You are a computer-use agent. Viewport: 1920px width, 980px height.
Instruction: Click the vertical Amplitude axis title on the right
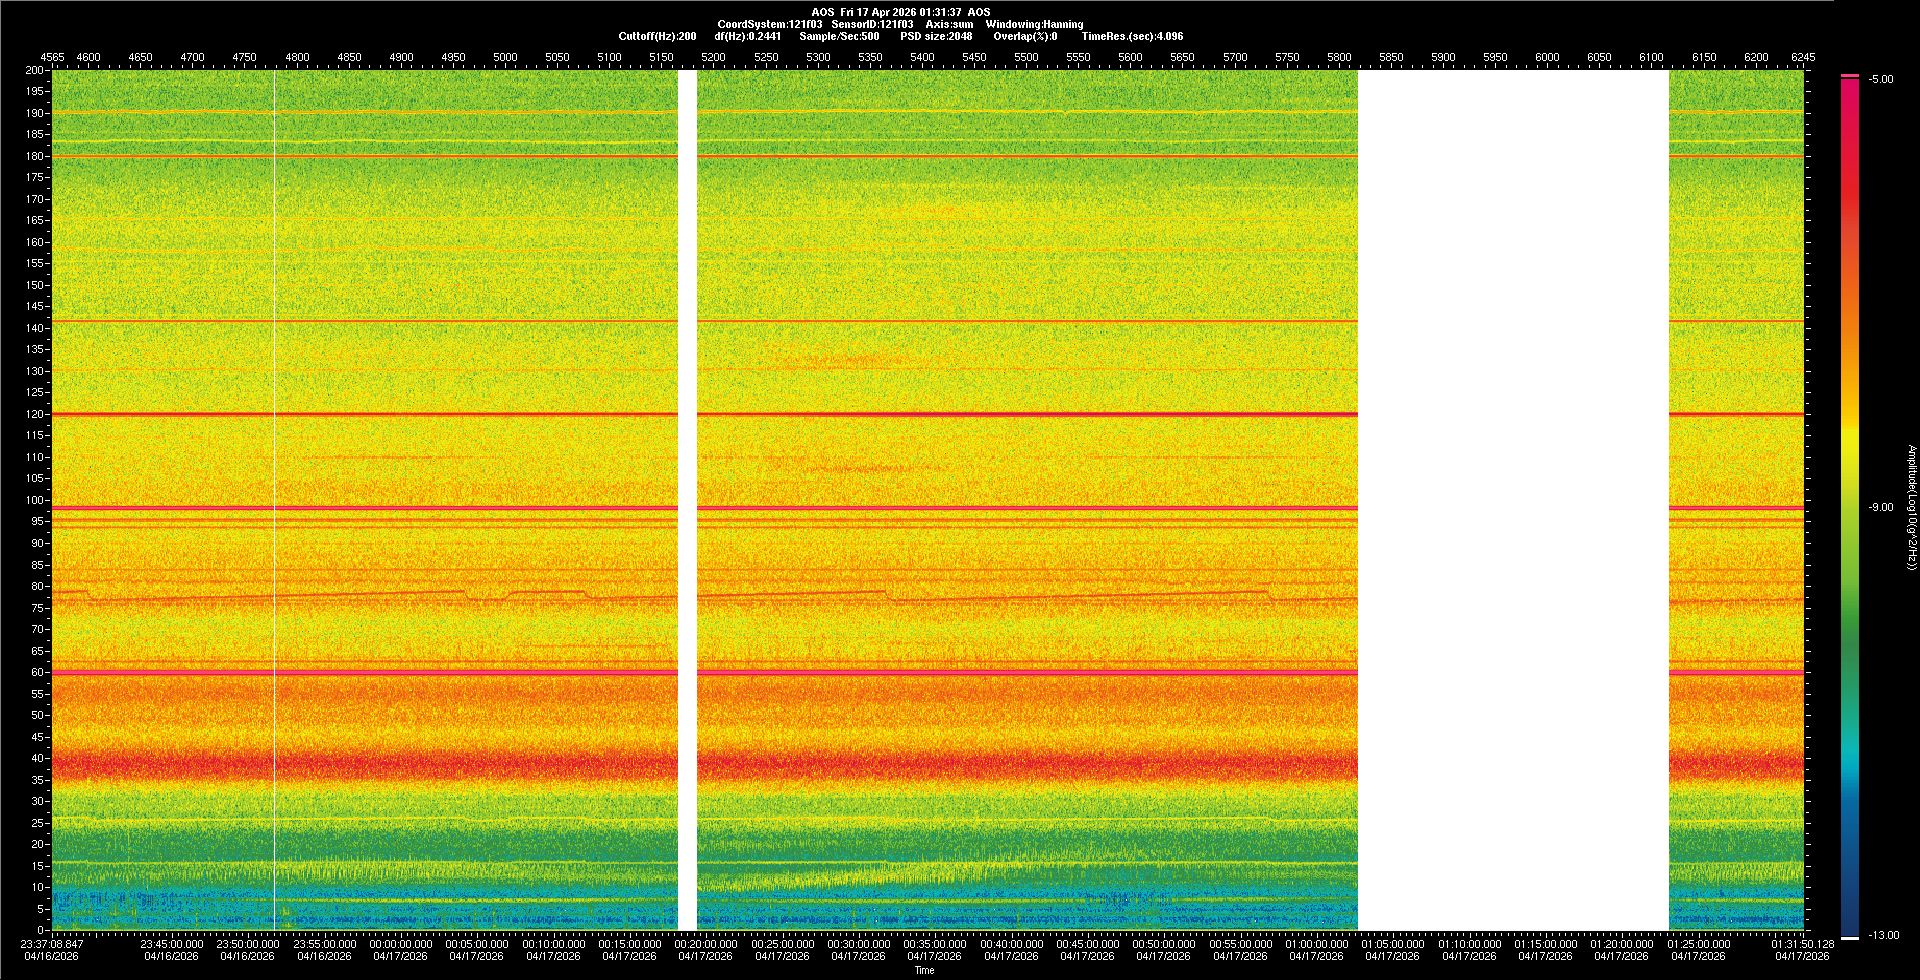point(1911,508)
